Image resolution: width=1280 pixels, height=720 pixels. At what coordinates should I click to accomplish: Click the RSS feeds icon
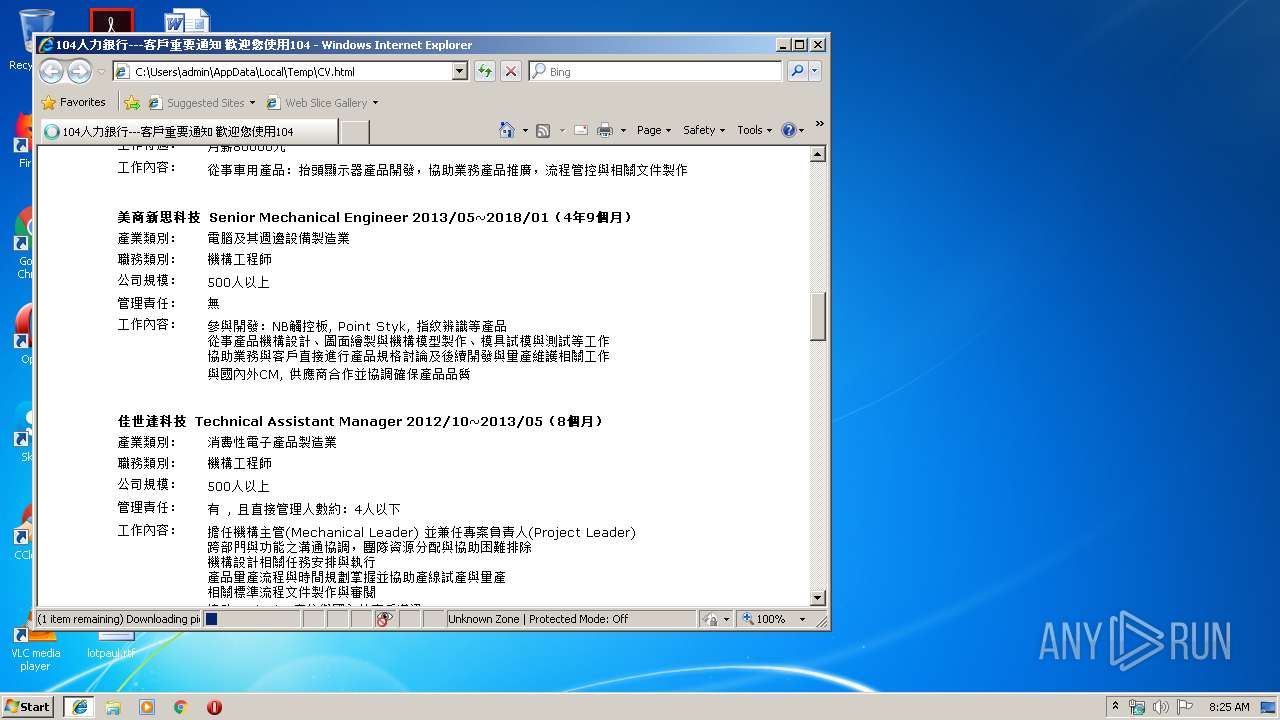pos(543,130)
